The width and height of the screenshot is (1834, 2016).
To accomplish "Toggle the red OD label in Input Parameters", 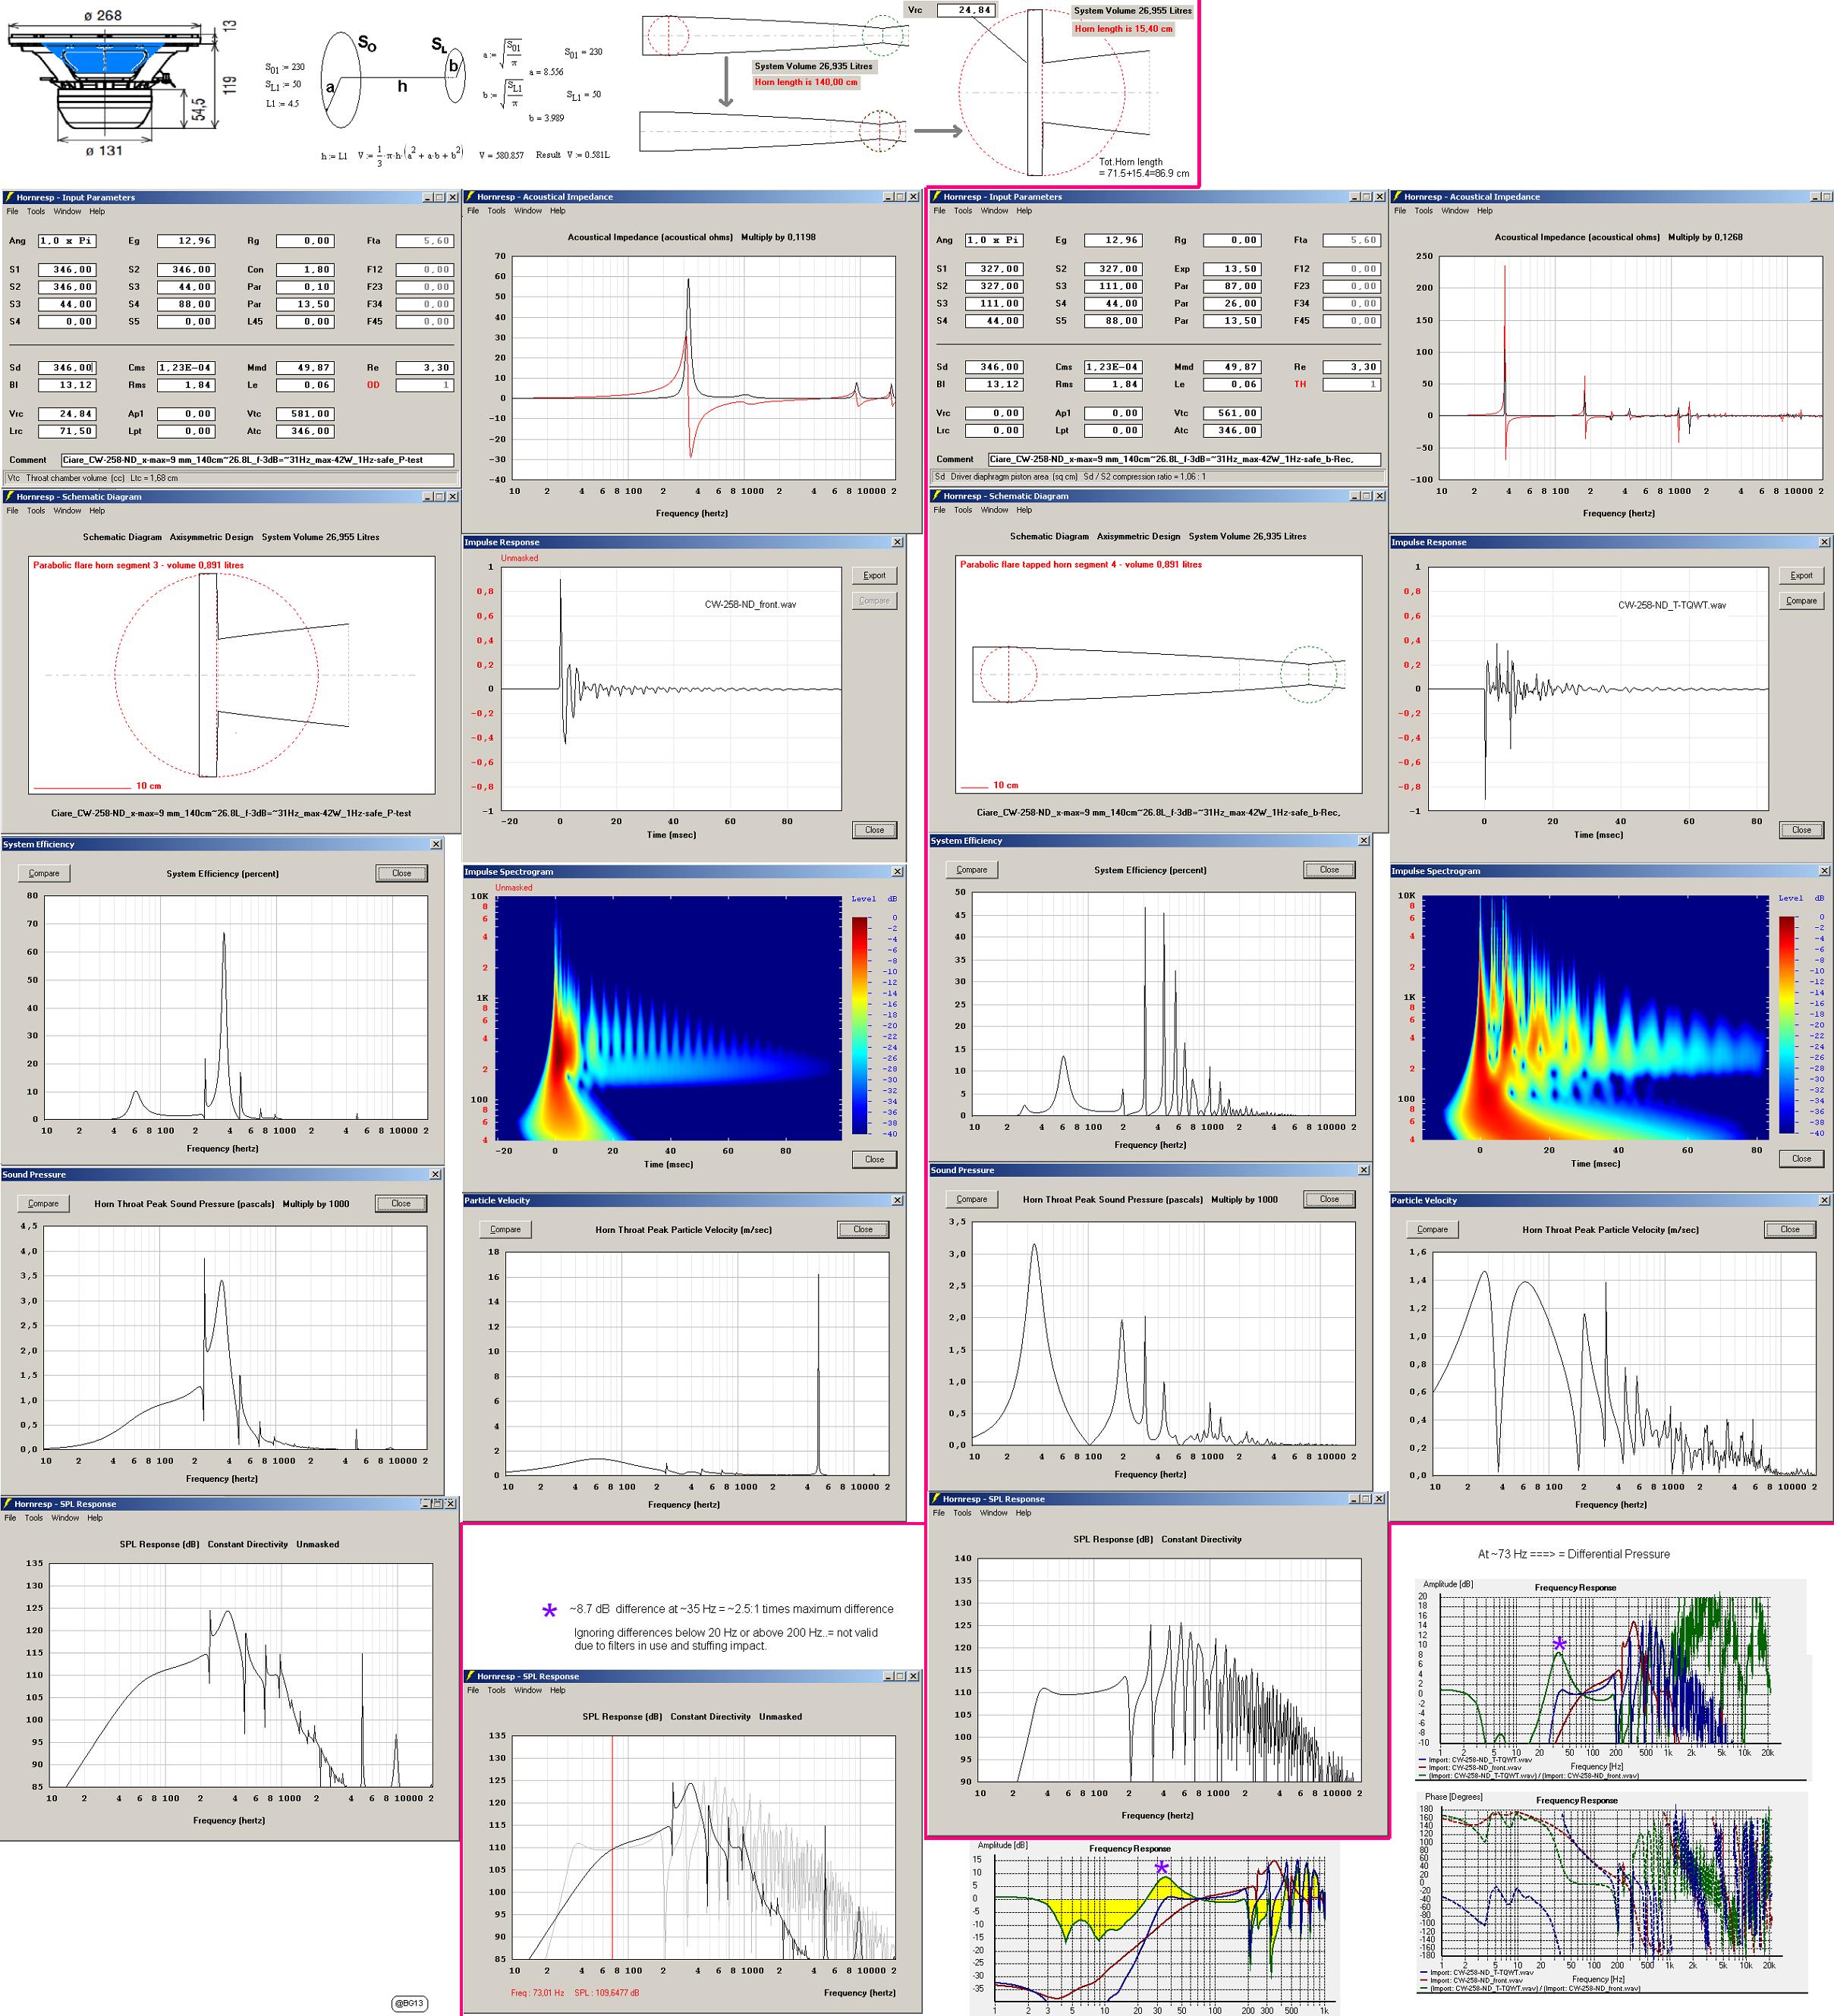I will pyautogui.click(x=373, y=385).
